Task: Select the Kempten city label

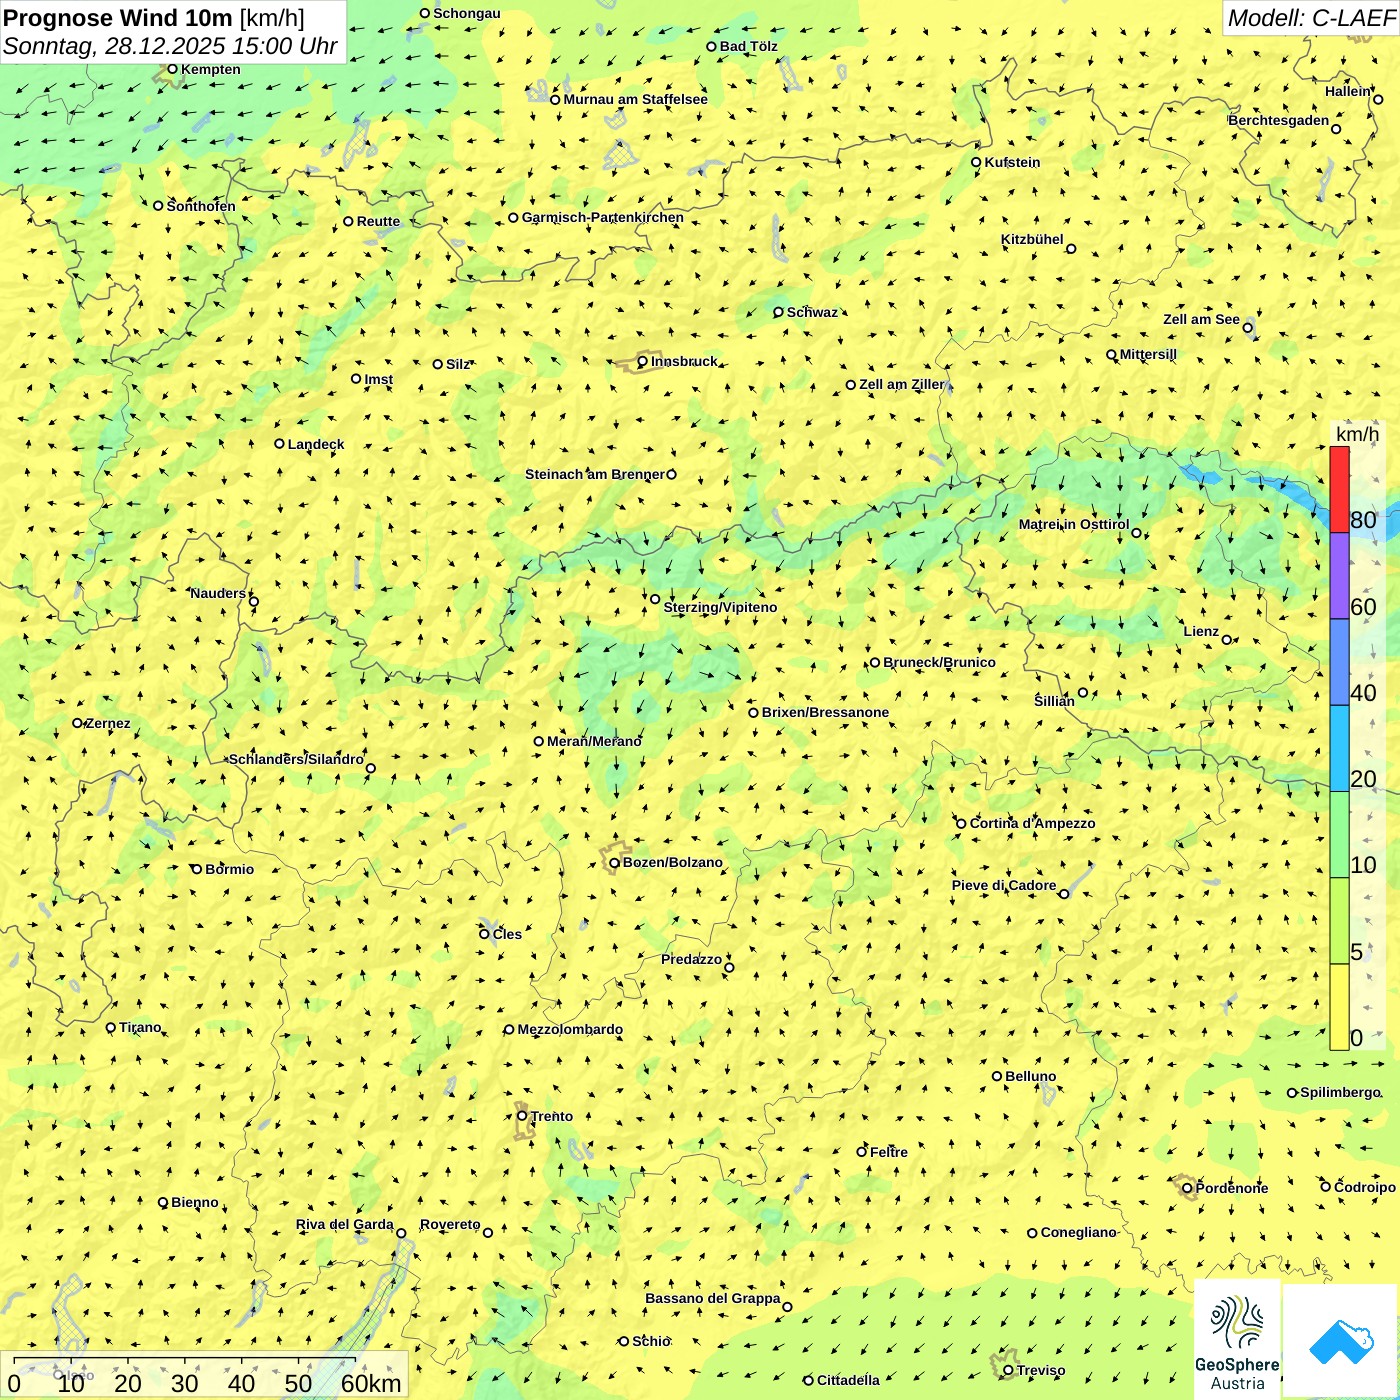Action: (210, 69)
